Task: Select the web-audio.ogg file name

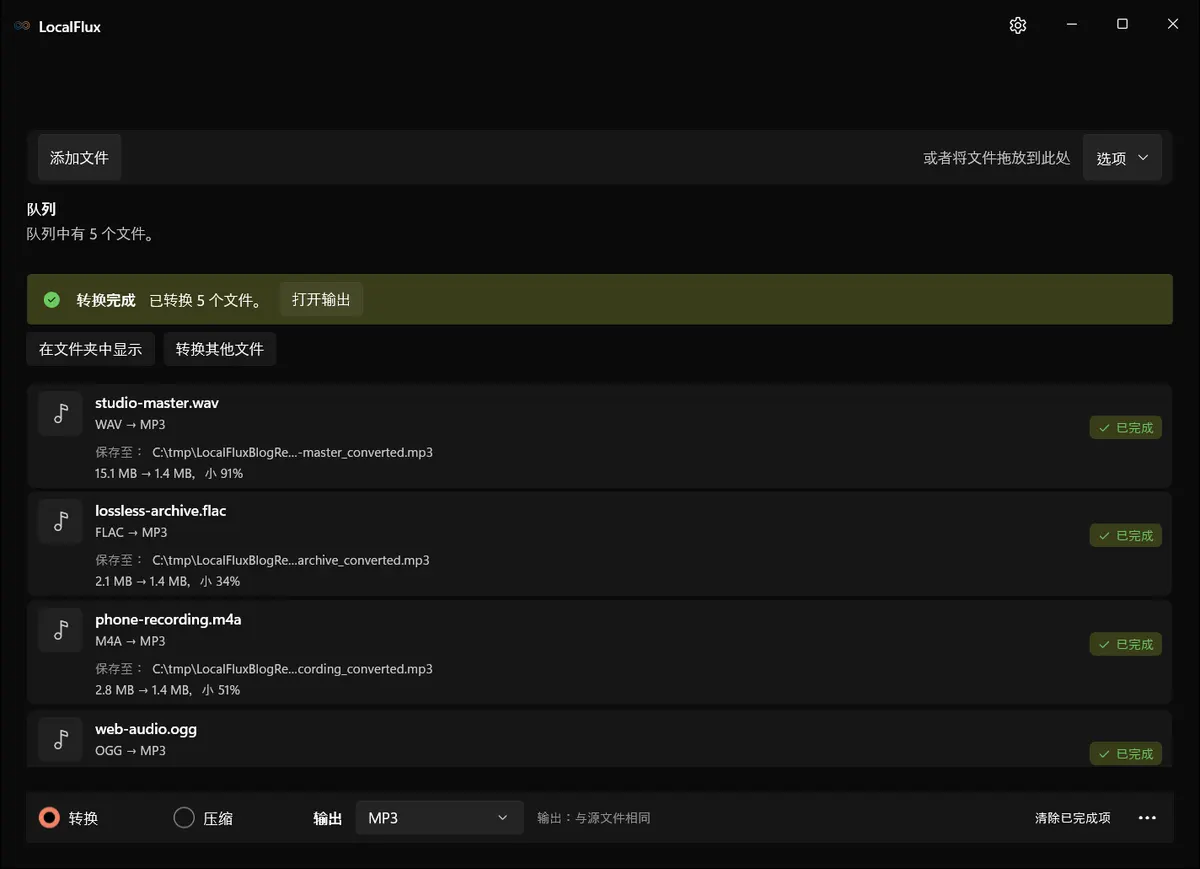Action: pyautogui.click(x=146, y=729)
